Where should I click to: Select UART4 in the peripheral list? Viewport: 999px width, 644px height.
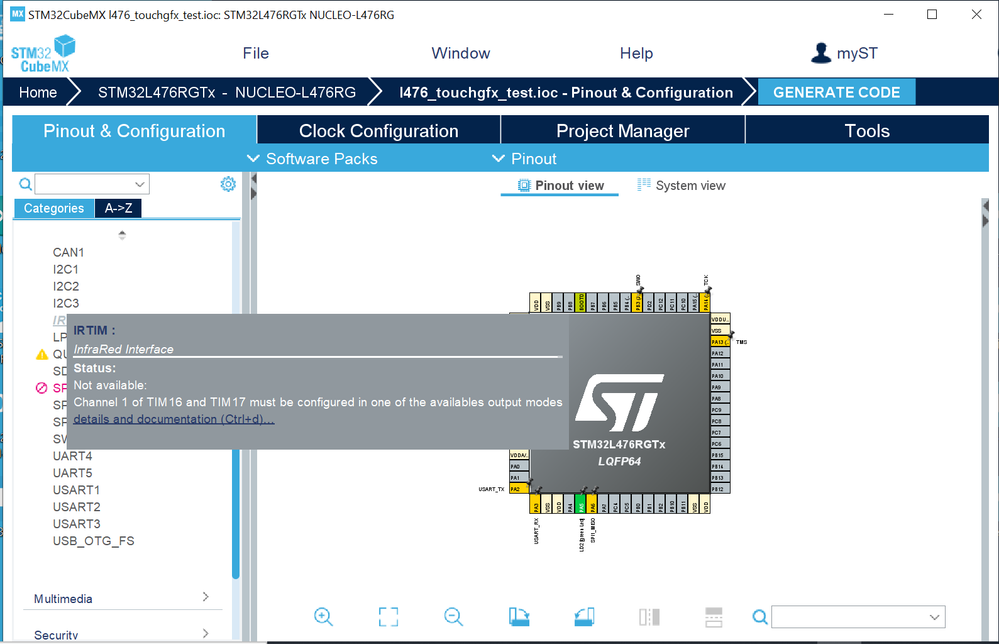[x=73, y=456]
